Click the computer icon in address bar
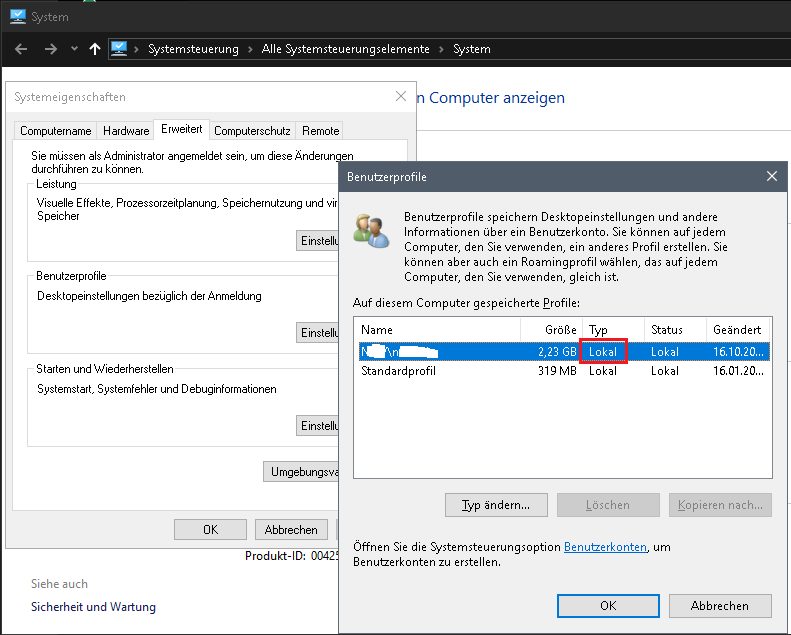 tap(119, 49)
